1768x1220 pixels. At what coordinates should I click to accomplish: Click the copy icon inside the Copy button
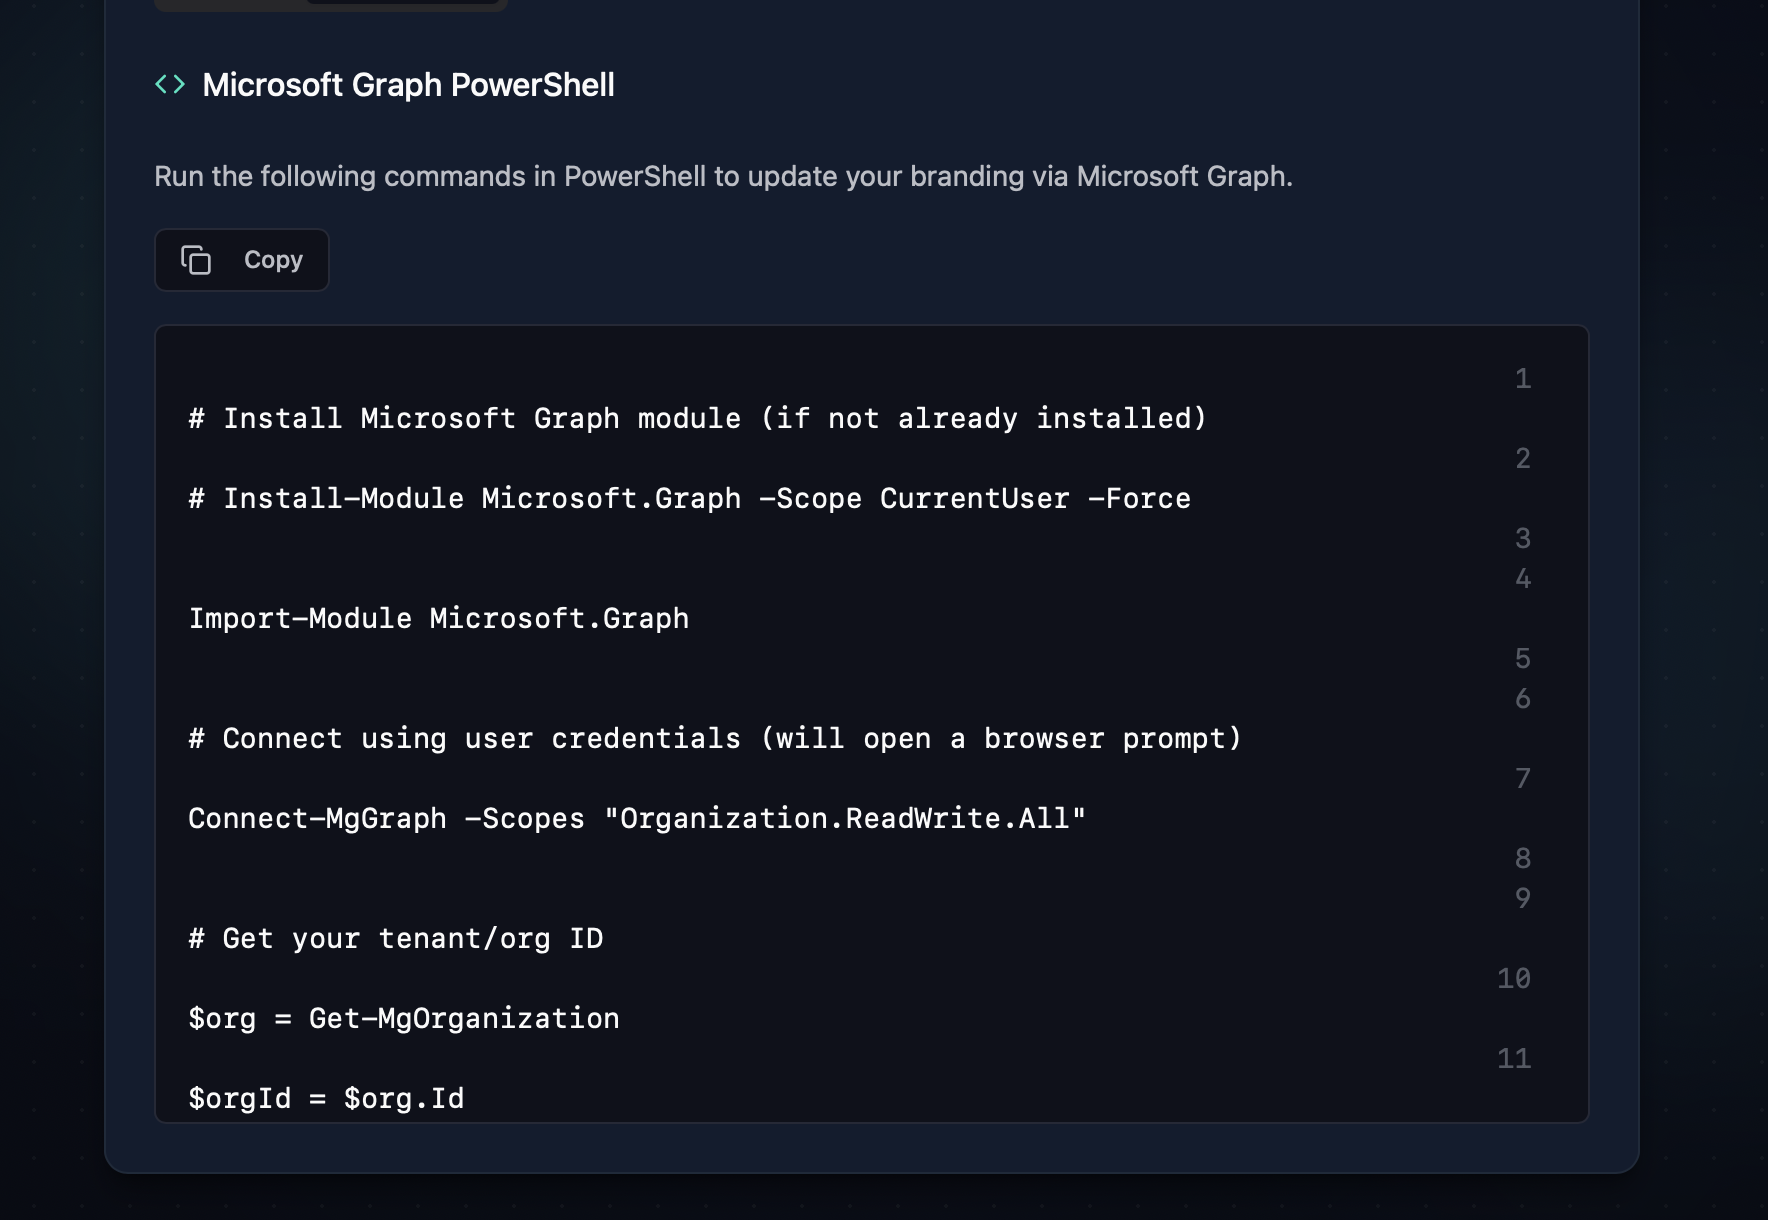pos(197,260)
